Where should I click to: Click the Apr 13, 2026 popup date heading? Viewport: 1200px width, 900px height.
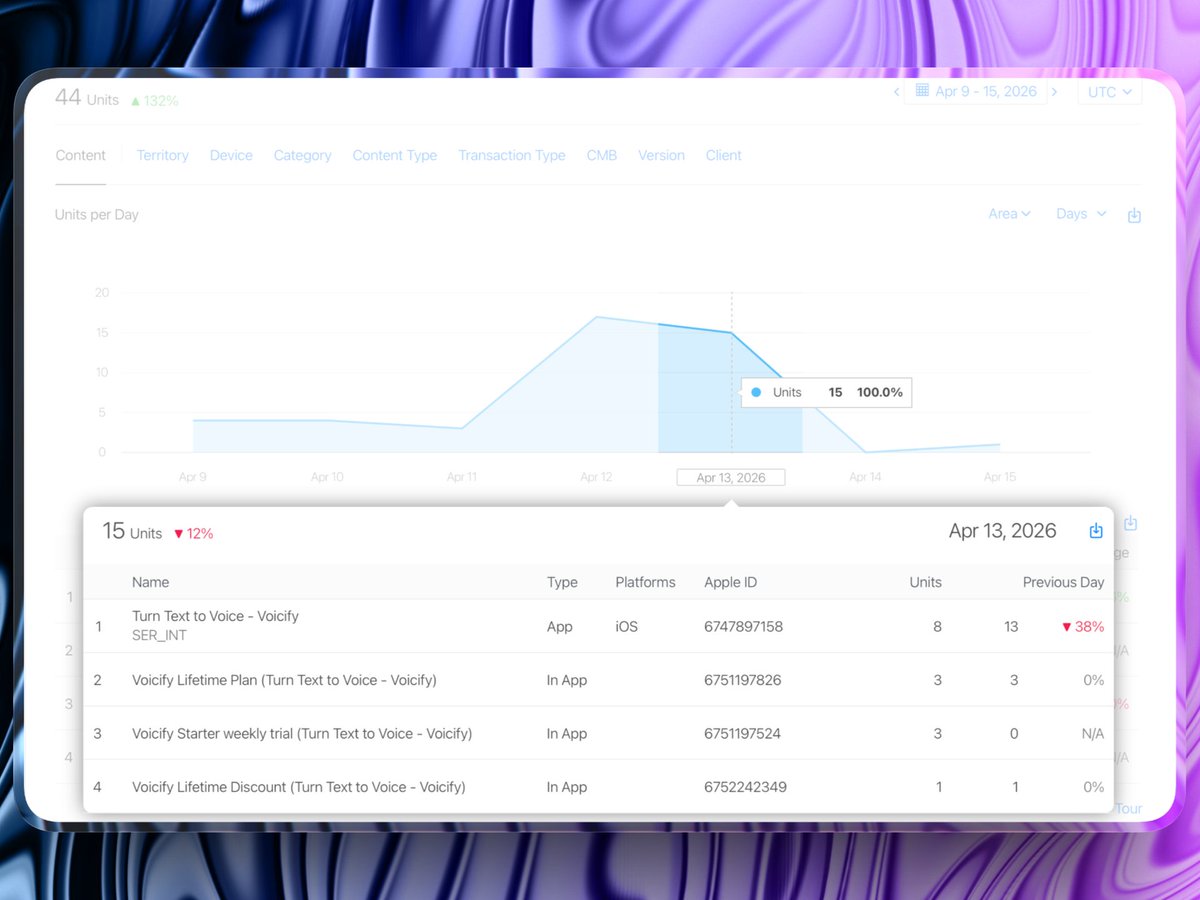1002,531
